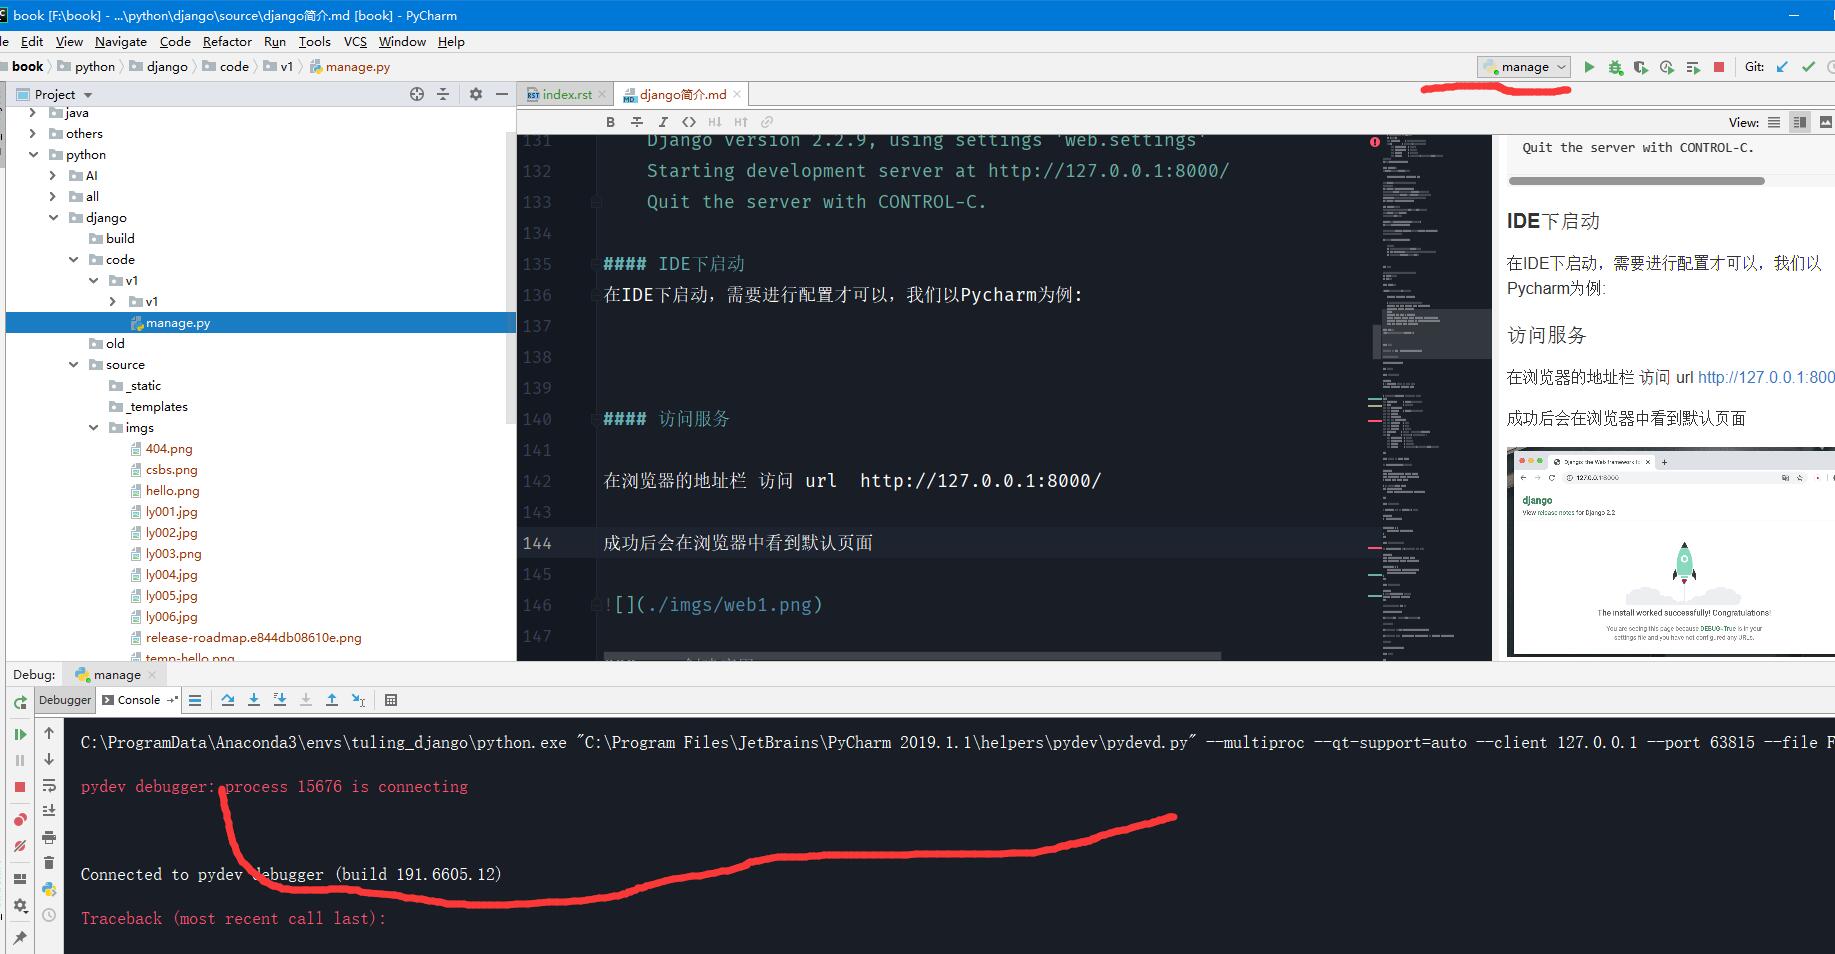Image resolution: width=1835 pixels, height=954 pixels.
Task: Open evaluate expression calculator icon
Action: click(391, 700)
